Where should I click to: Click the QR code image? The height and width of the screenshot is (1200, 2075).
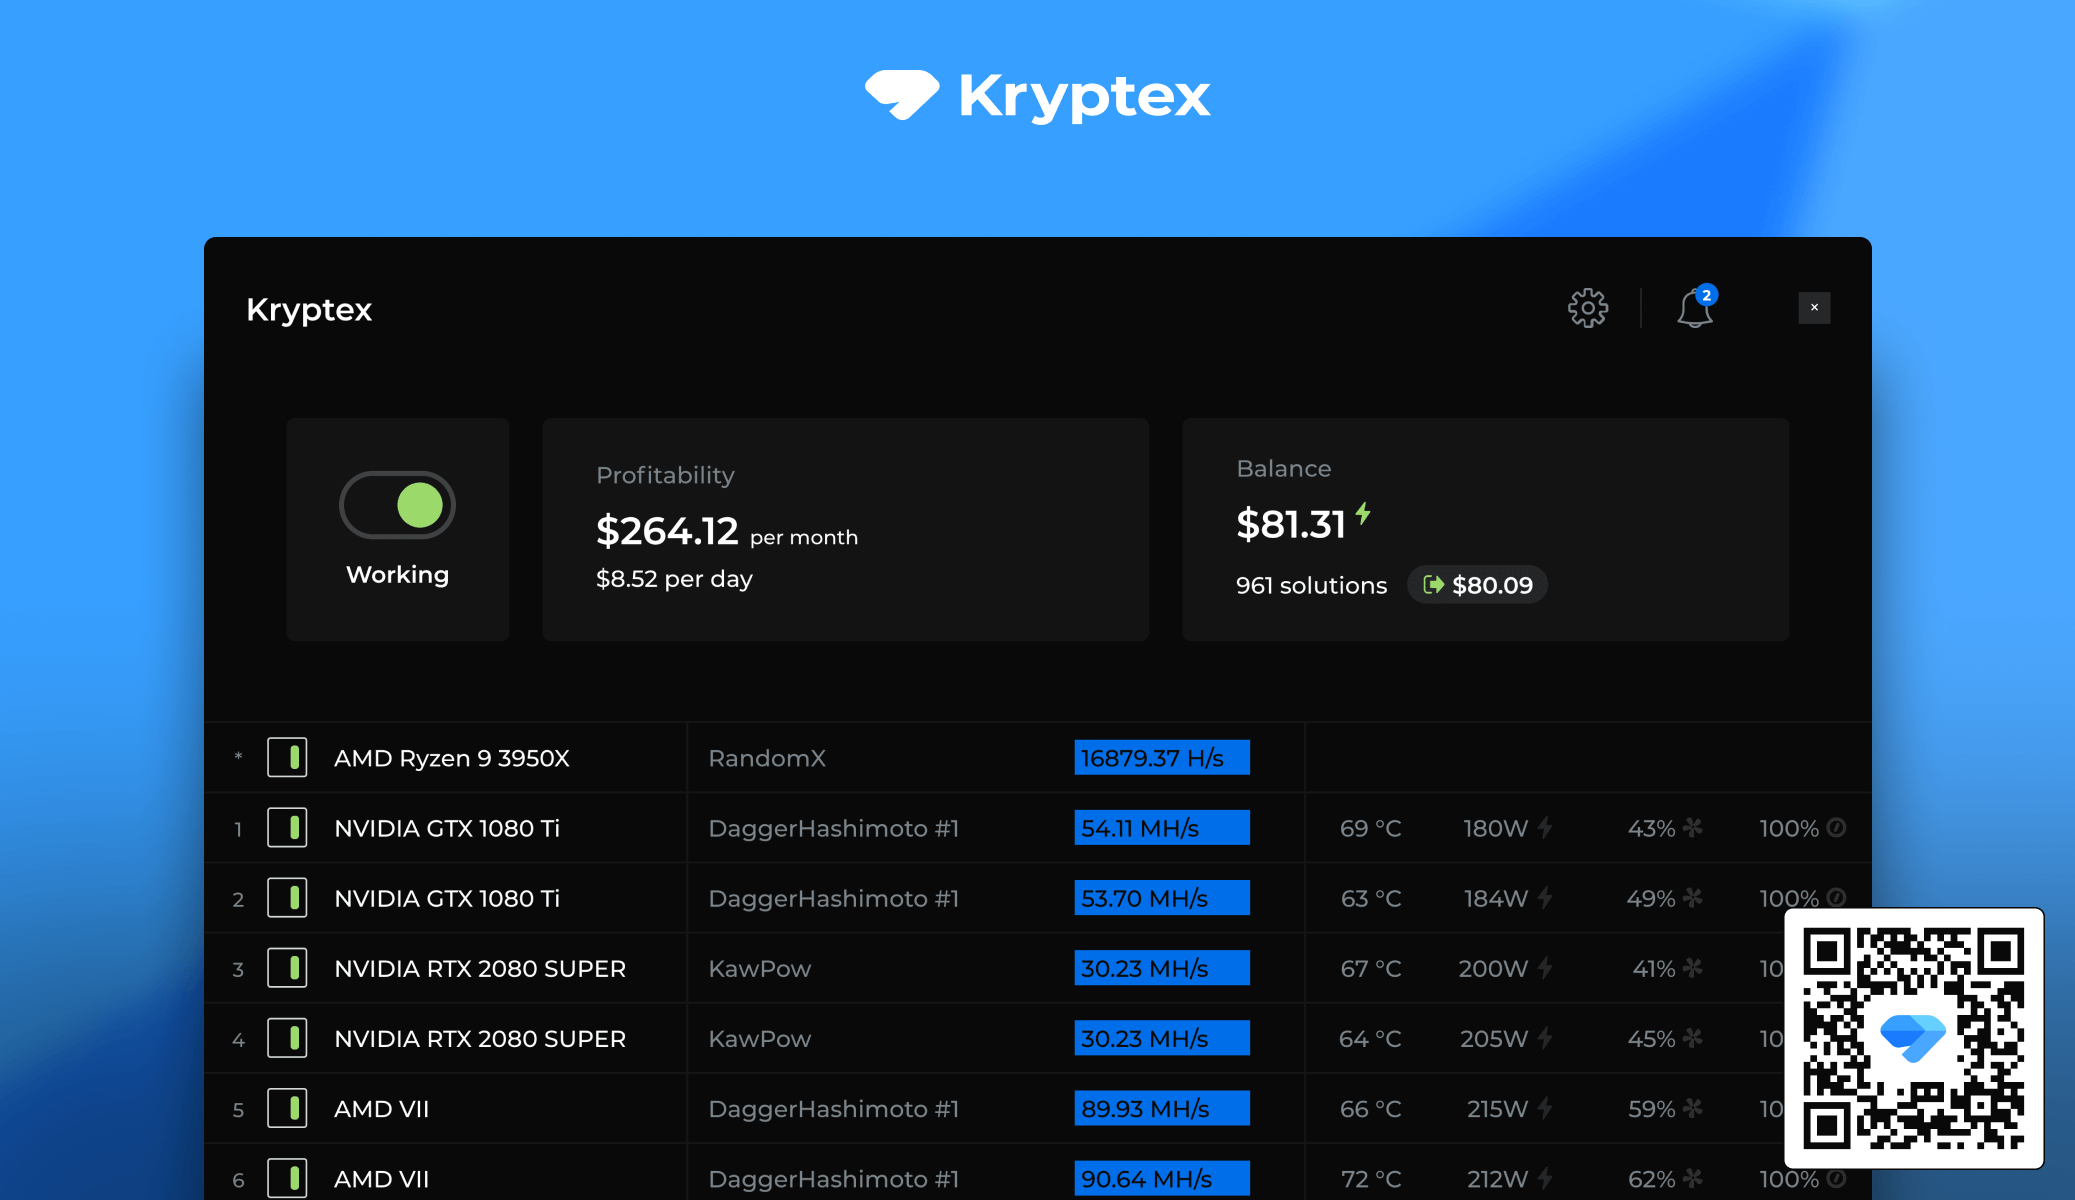[x=1913, y=1038]
